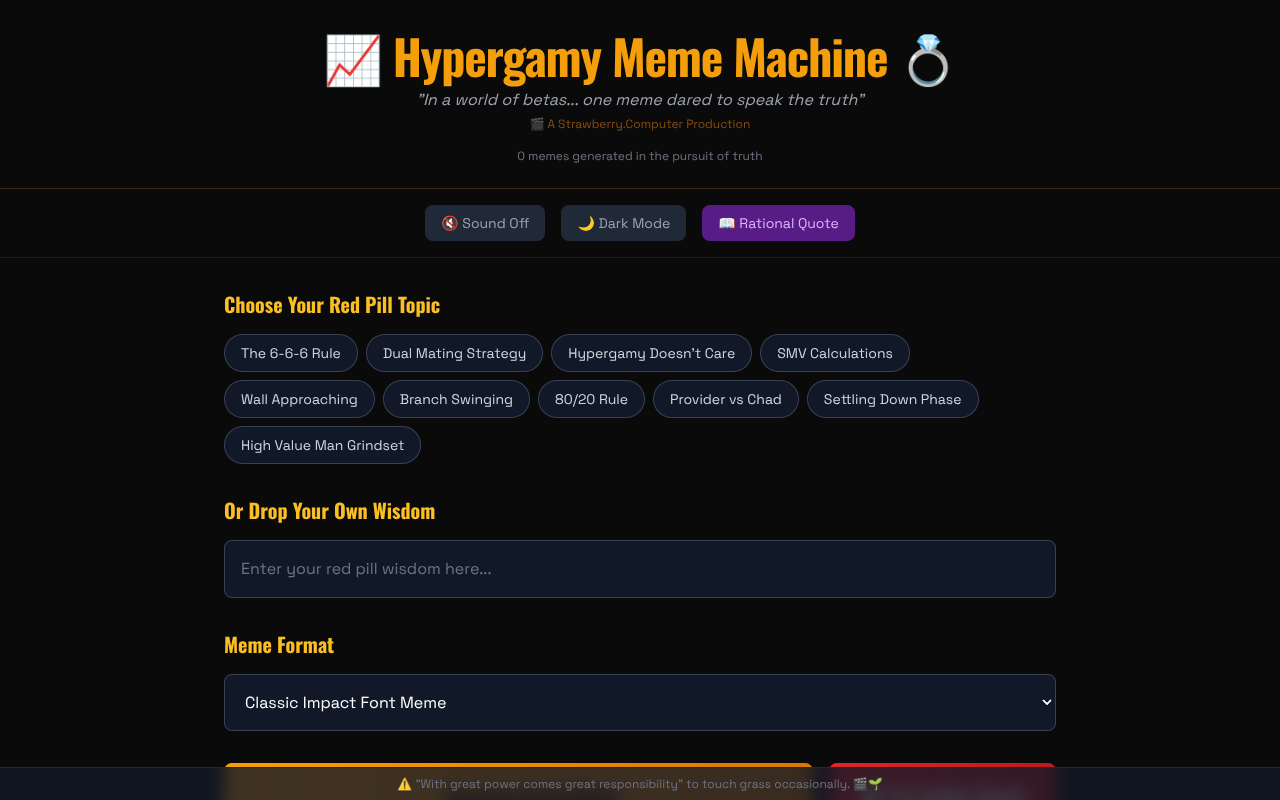1280x800 pixels.
Task: Click the red pill wisdom text field
Action: pyautogui.click(x=640, y=568)
